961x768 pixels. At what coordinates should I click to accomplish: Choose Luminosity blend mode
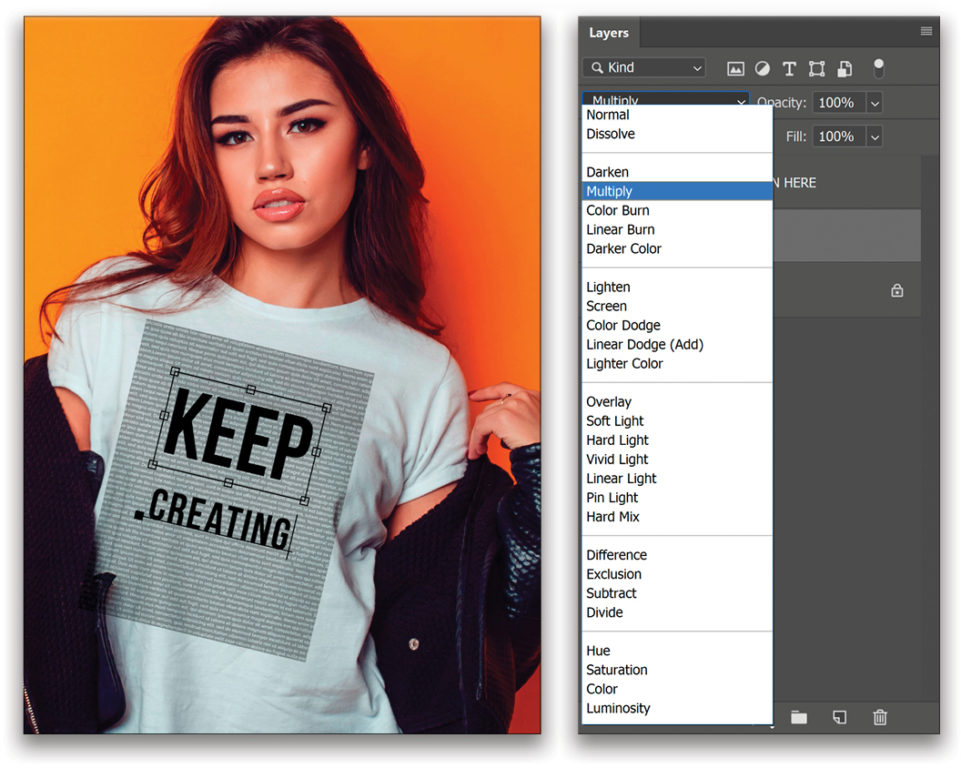[x=617, y=708]
